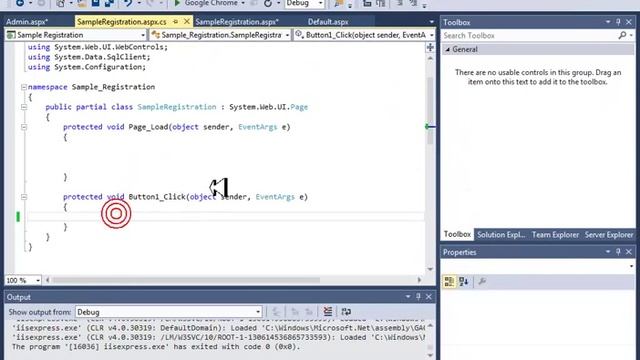This screenshot has width=640, height=360.
Task: Close the SampleRegistration.aspx.cs tab
Action: coord(187,21)
